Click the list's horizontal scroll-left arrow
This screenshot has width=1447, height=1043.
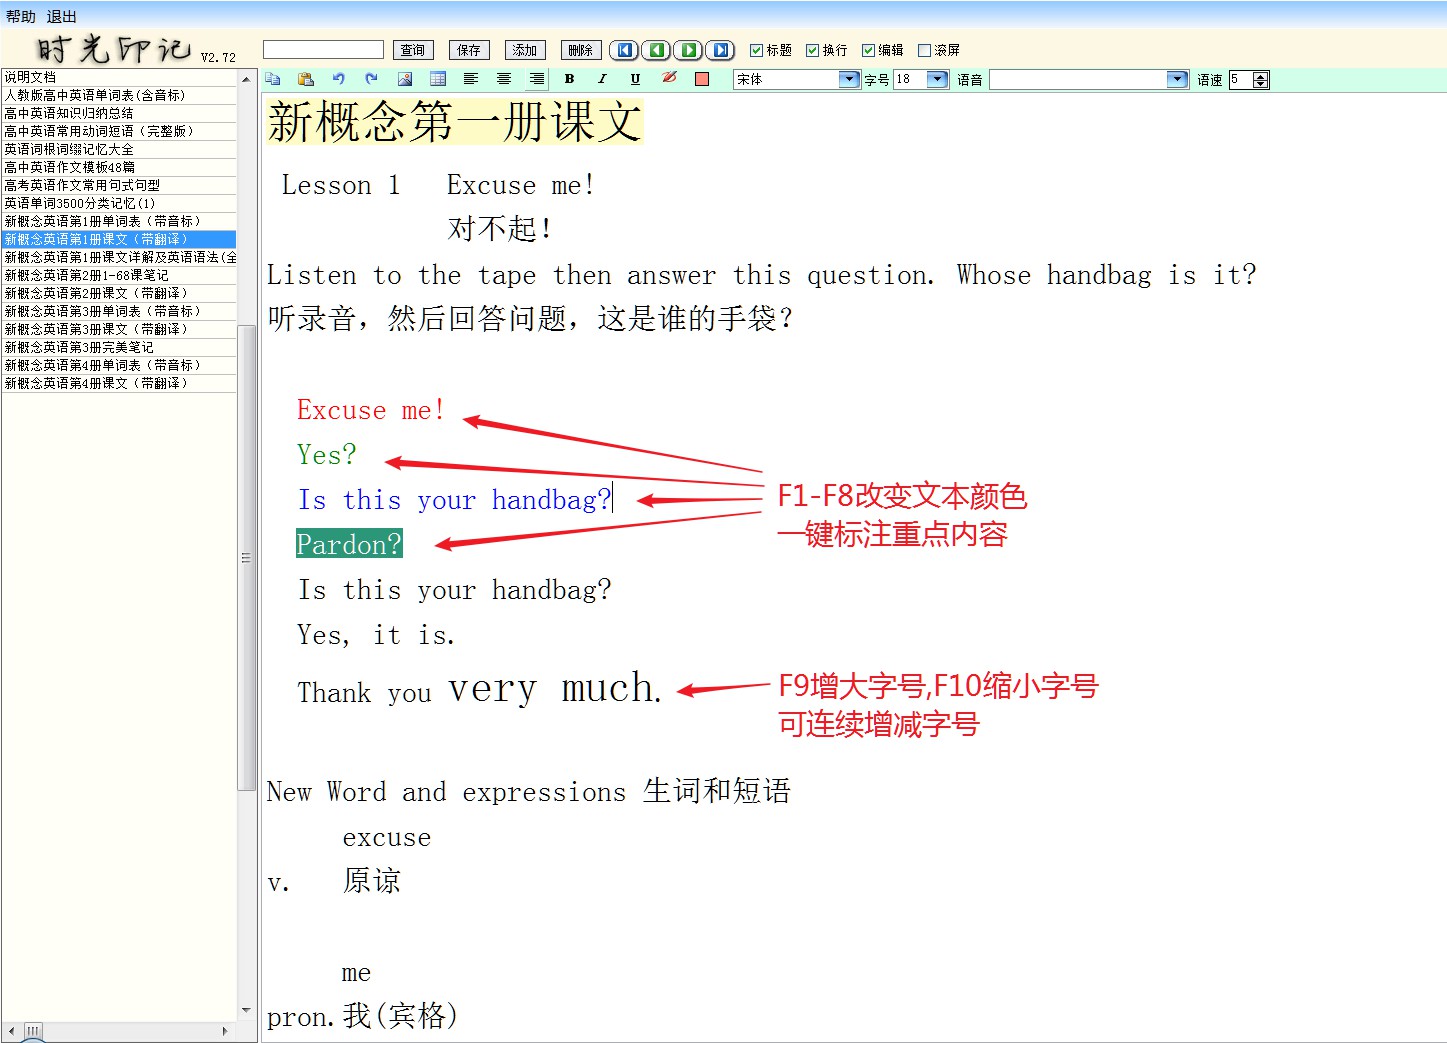11,1030
